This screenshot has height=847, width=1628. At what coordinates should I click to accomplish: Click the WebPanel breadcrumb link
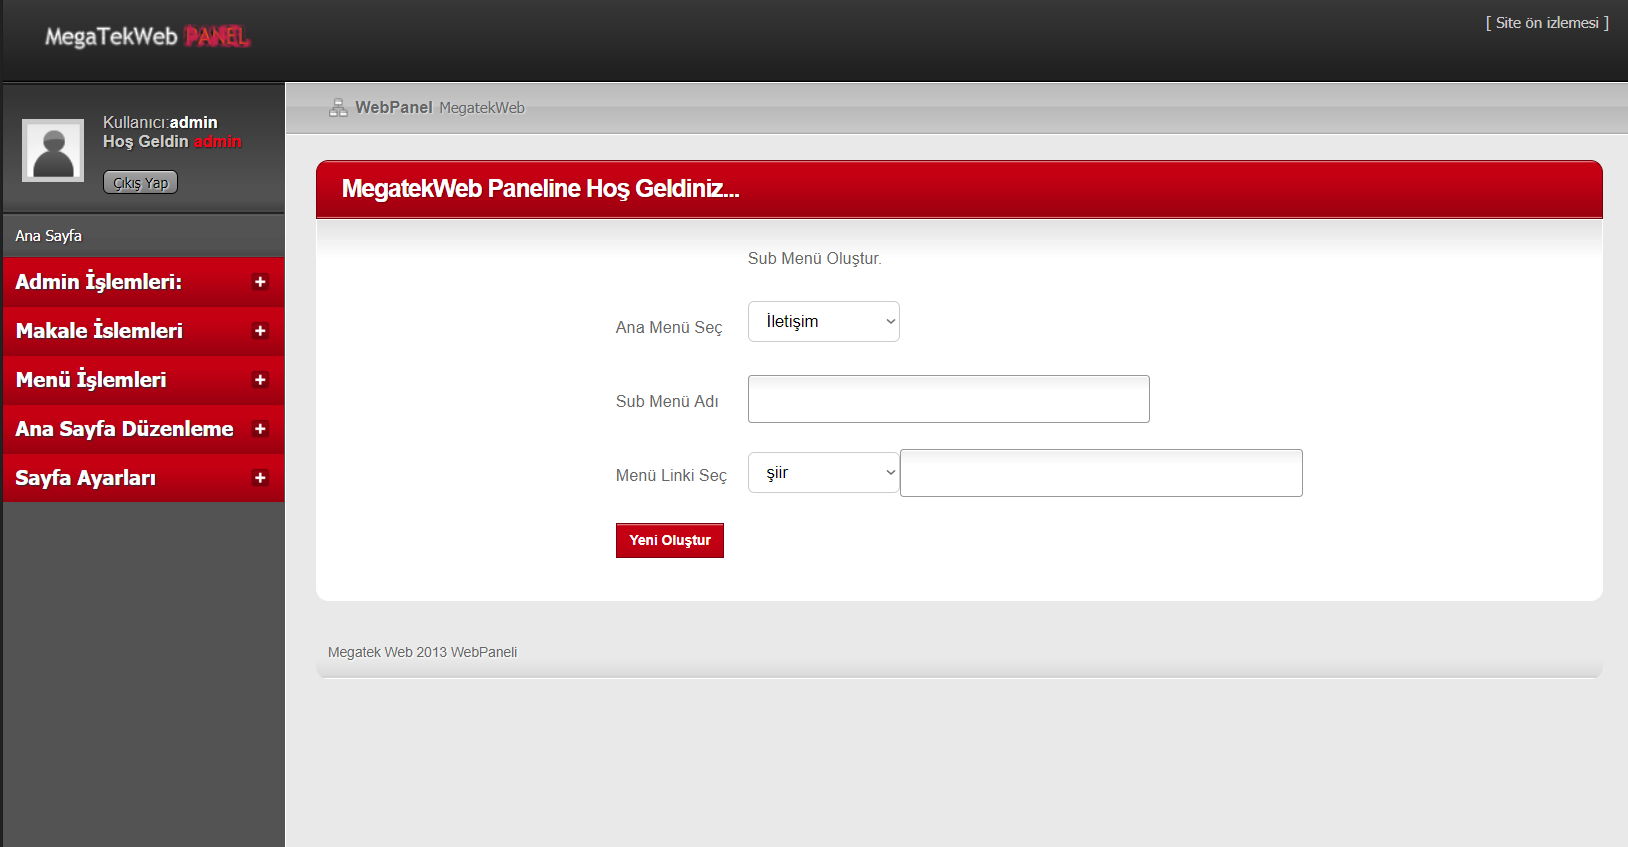(x=394, y=108)
